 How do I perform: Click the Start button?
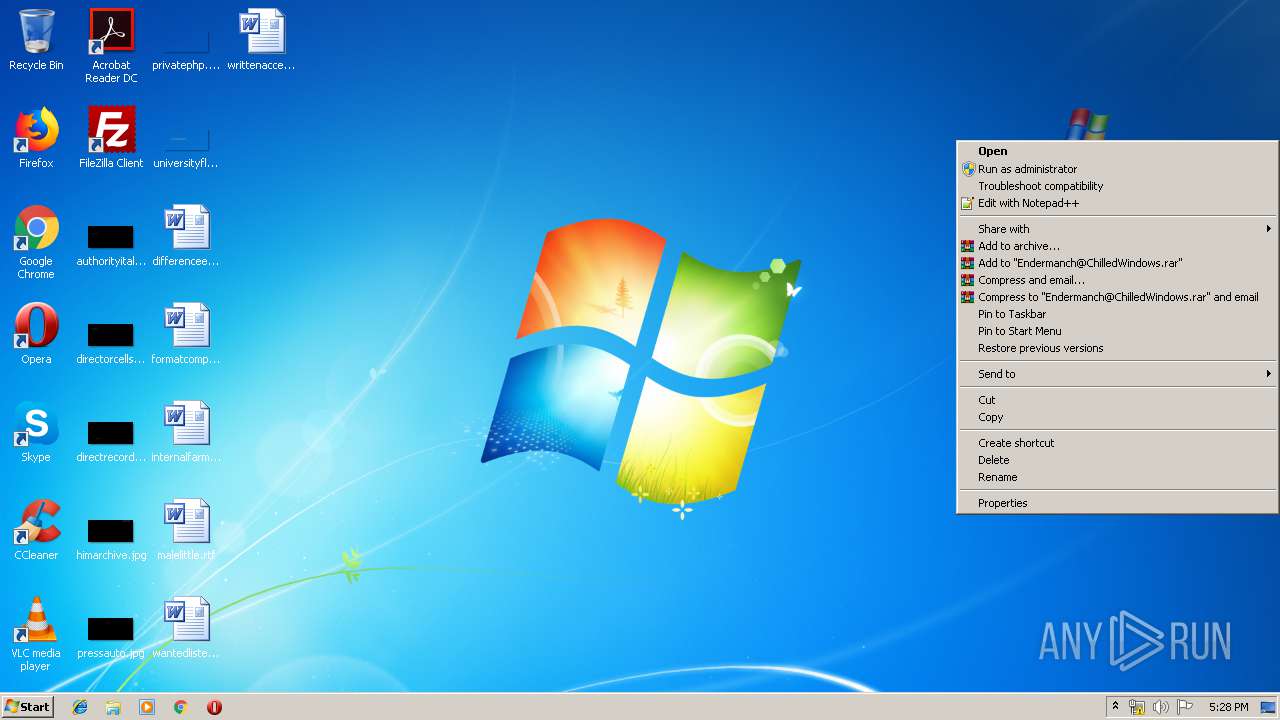click(x=28, y=707)
